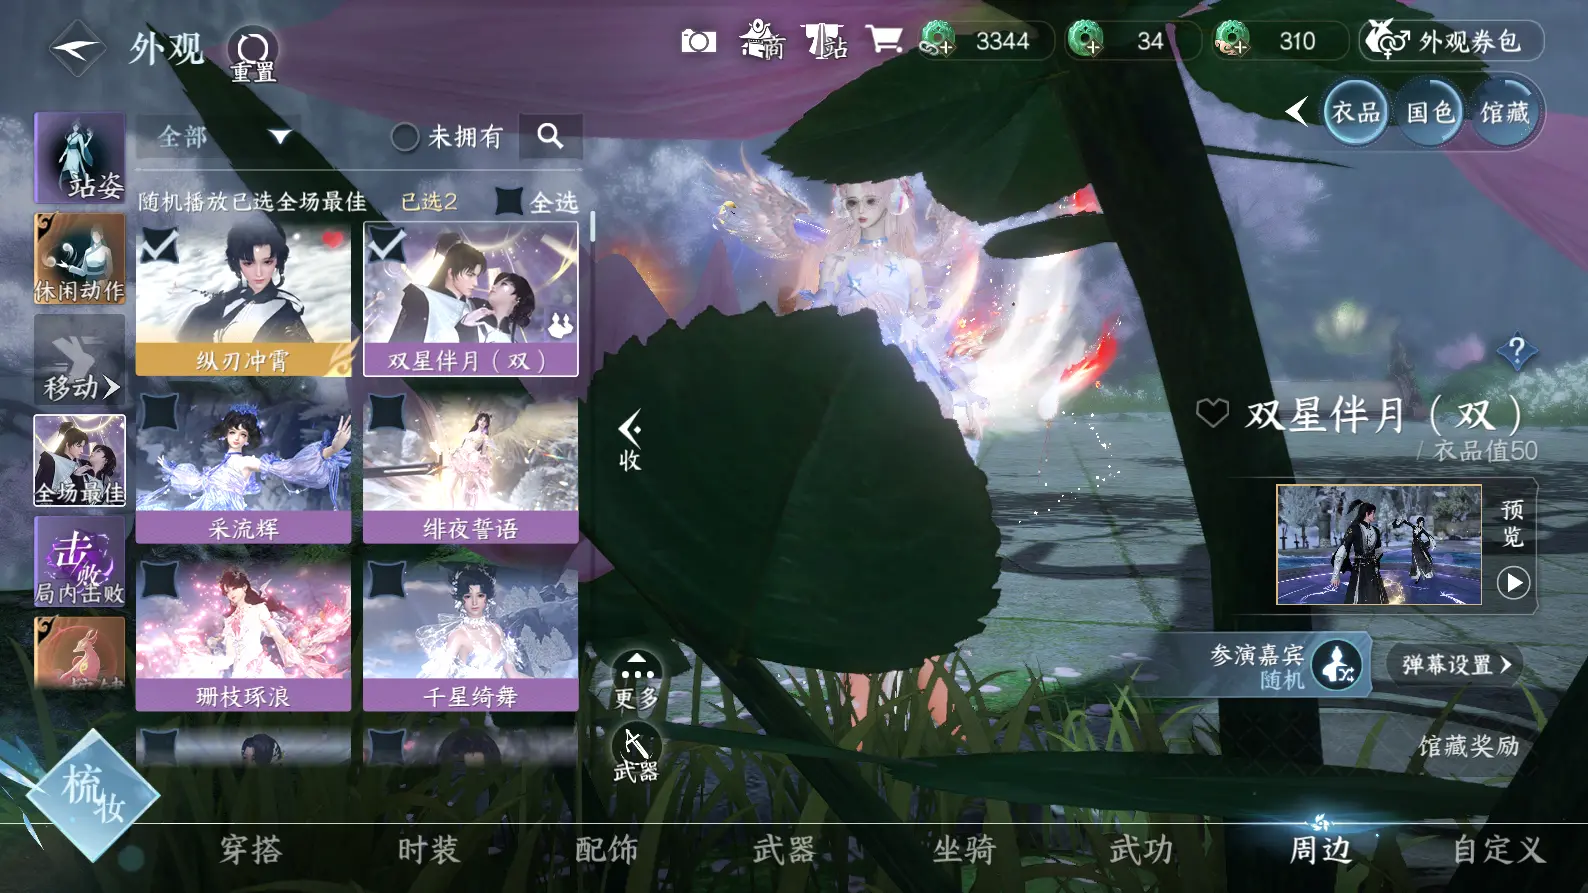The width and height of the screenshot is (1588, 893).
Task: Click the 重置 reset icon
Action: click(253, 54)
